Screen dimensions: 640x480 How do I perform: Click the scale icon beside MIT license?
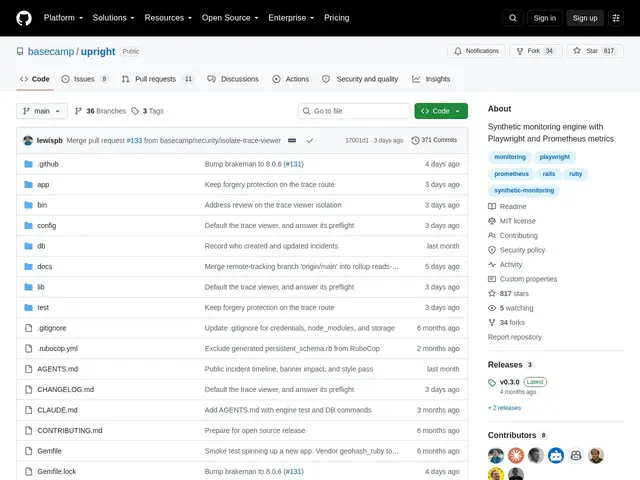pyautogui.click(x=492, y=221)
